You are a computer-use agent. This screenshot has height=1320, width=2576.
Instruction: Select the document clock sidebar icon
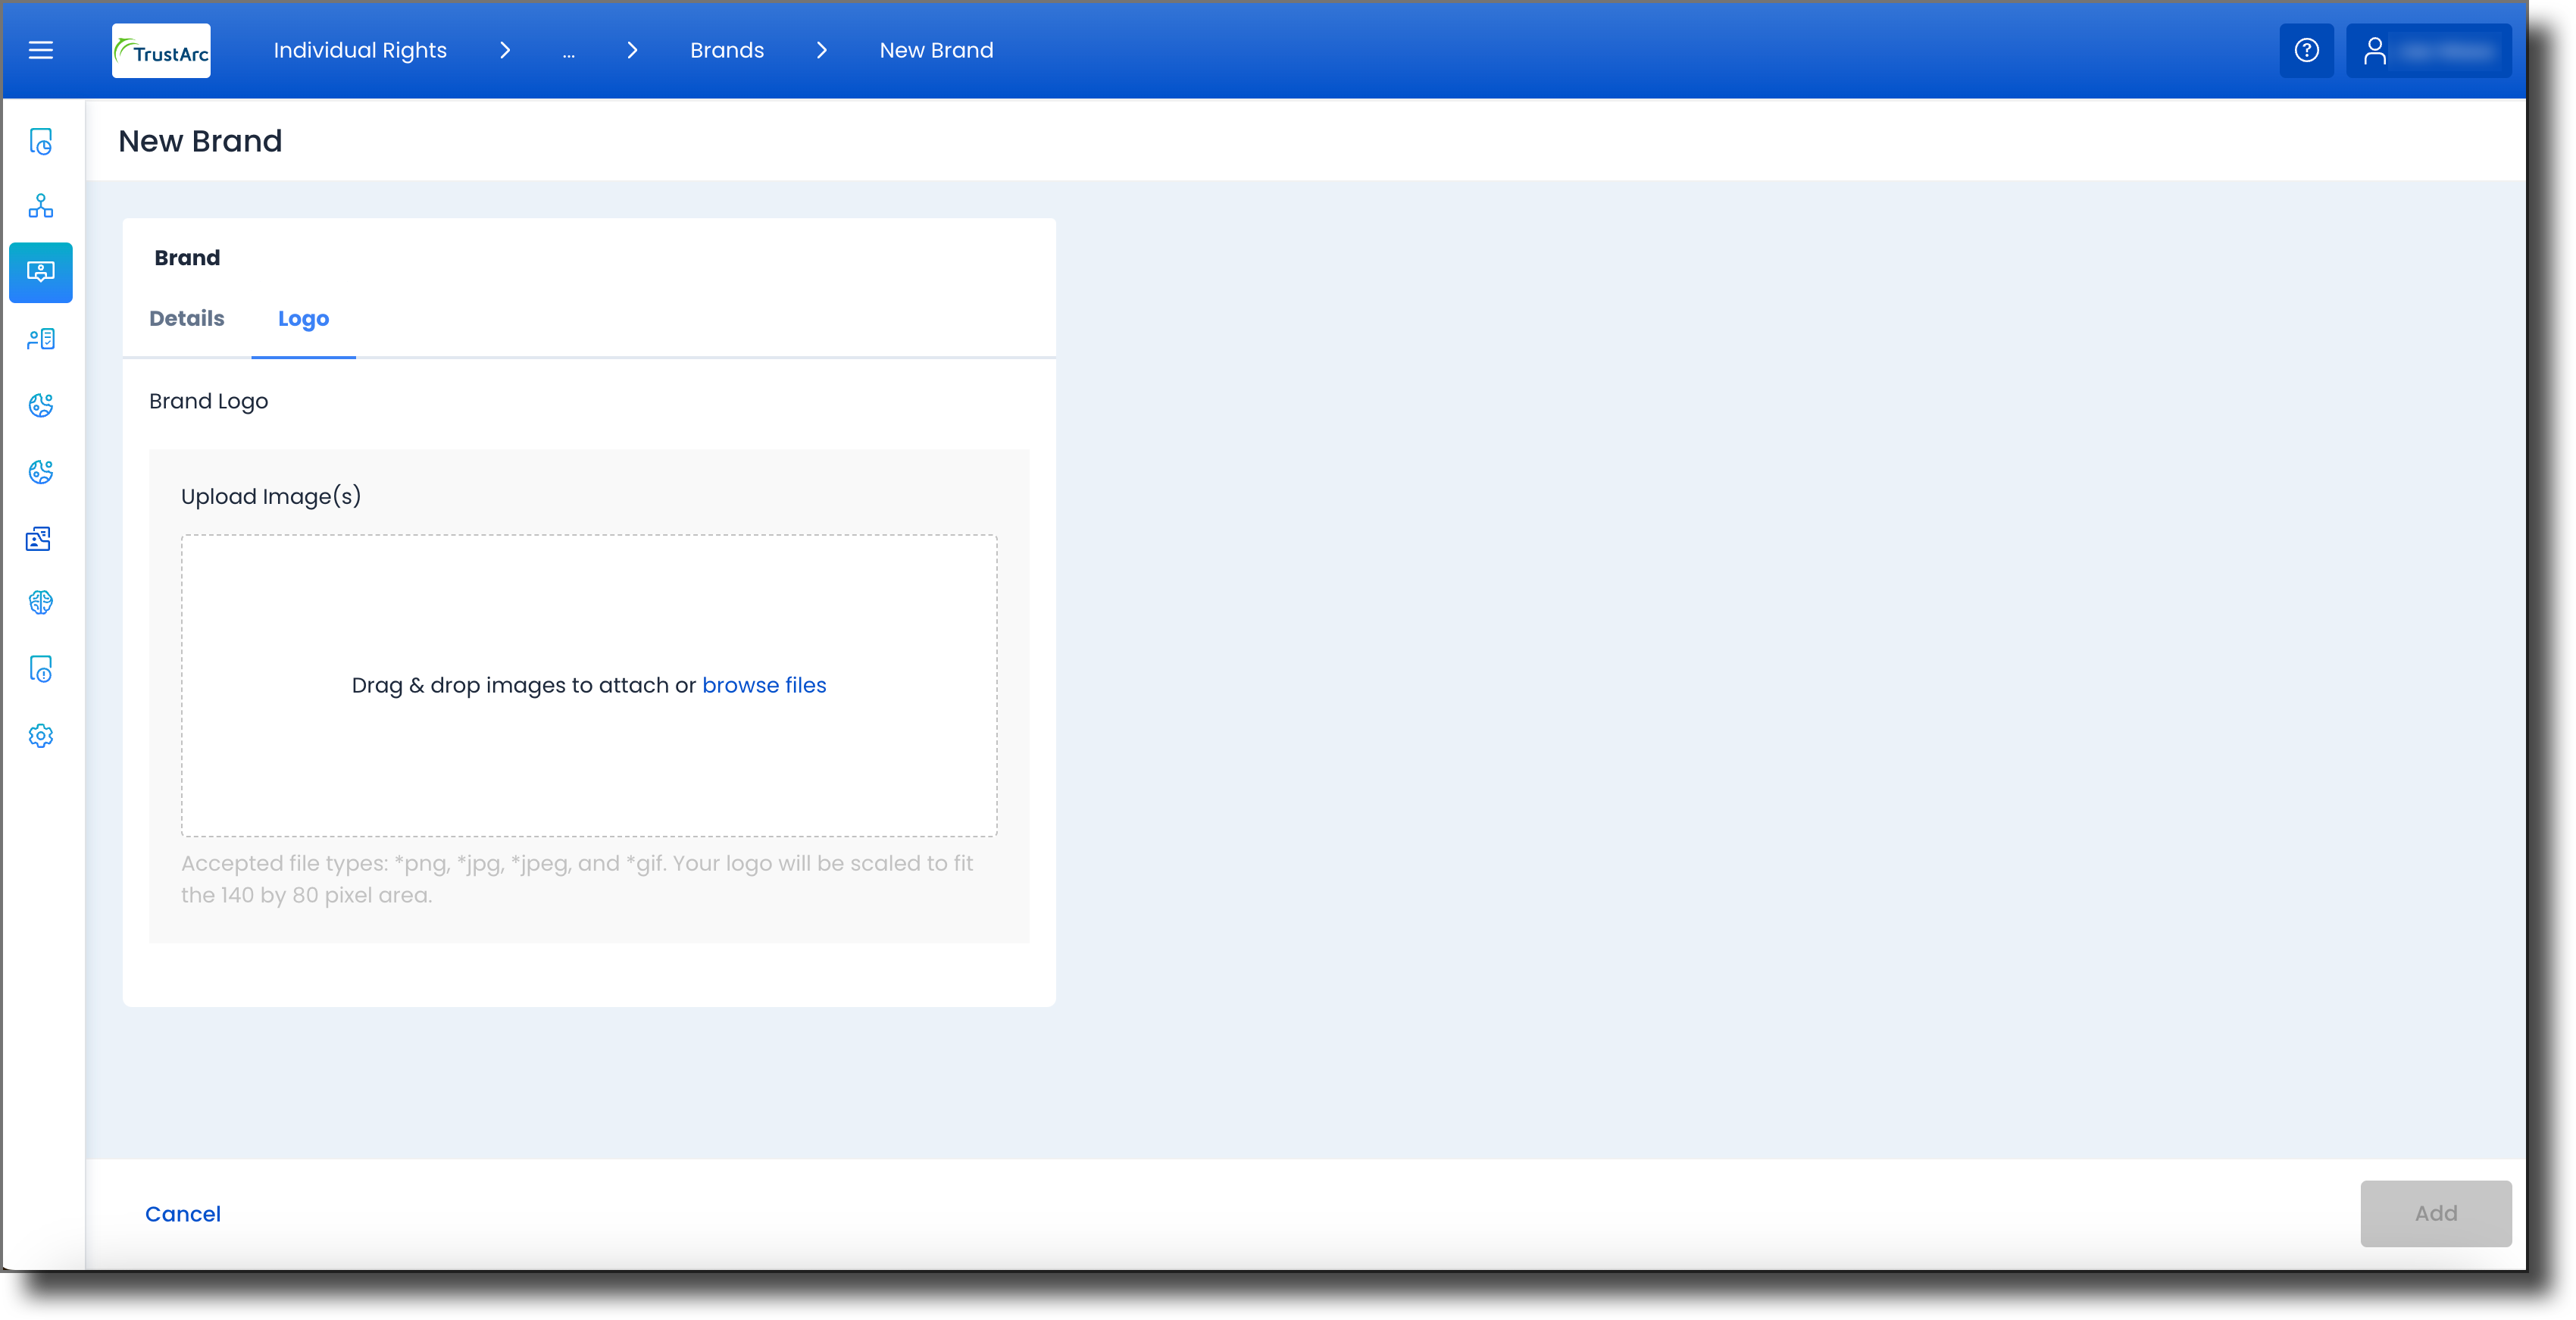click(41, 142)
